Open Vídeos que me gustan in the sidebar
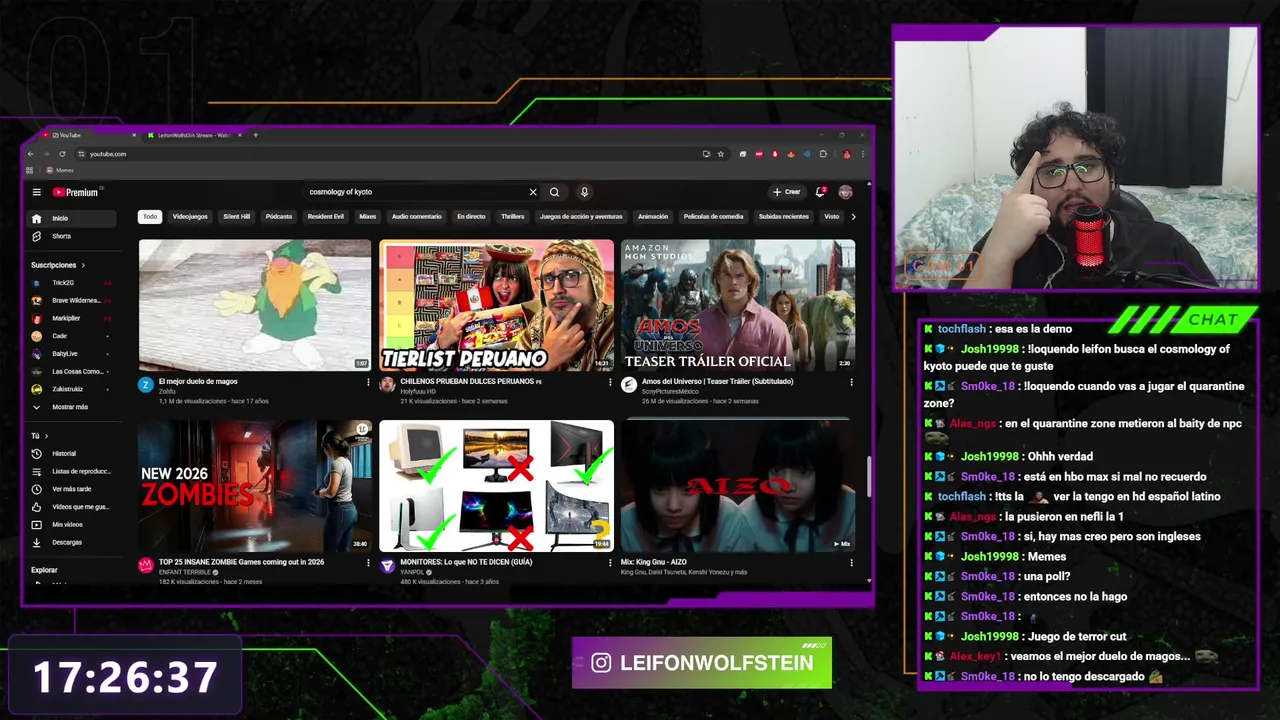Screen dimensions: 1280x720 point(73,507)
